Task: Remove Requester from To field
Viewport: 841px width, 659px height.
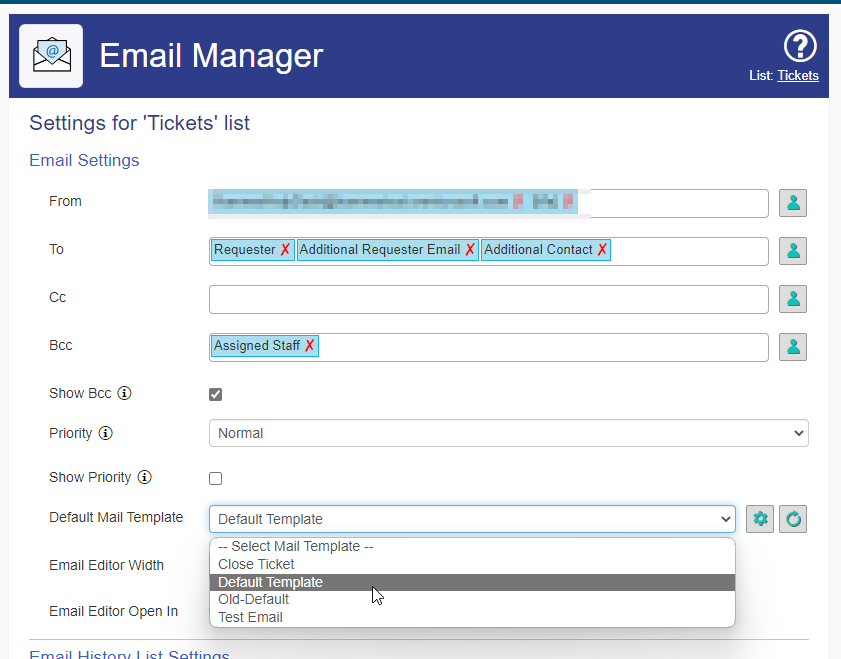Action: [x=285, y=249]
